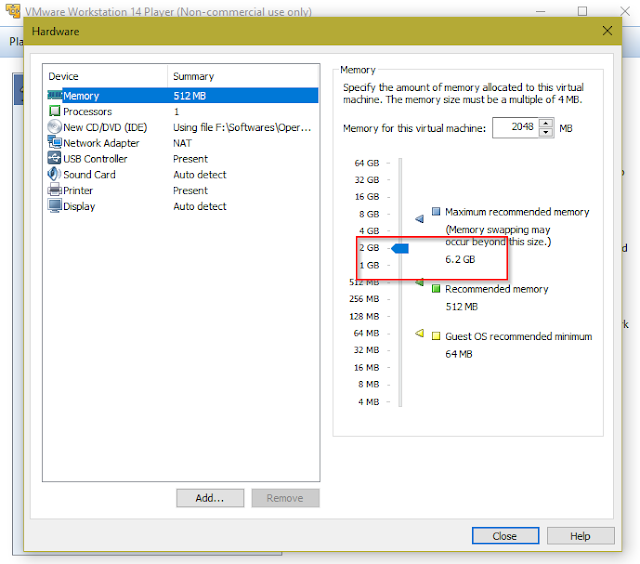Image resolution: width=640 pixels, height=564 pixels.
Task: Maximize the VMware Player window
Action: [582, 11]
